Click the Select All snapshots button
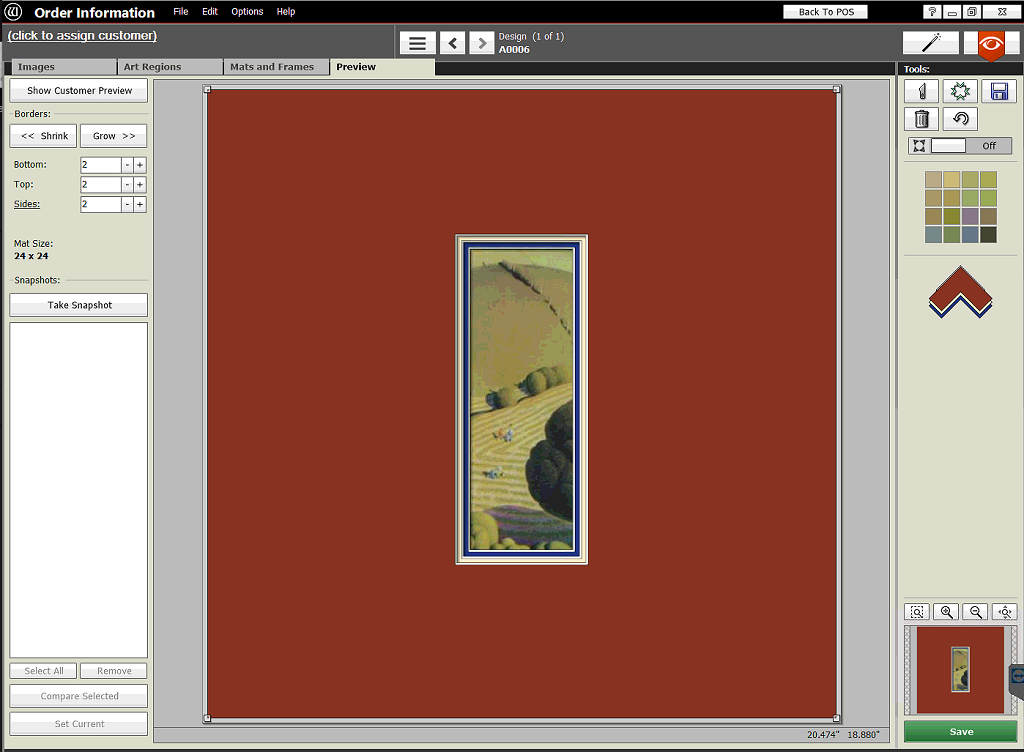1024x752 pixels. (43, 670)
